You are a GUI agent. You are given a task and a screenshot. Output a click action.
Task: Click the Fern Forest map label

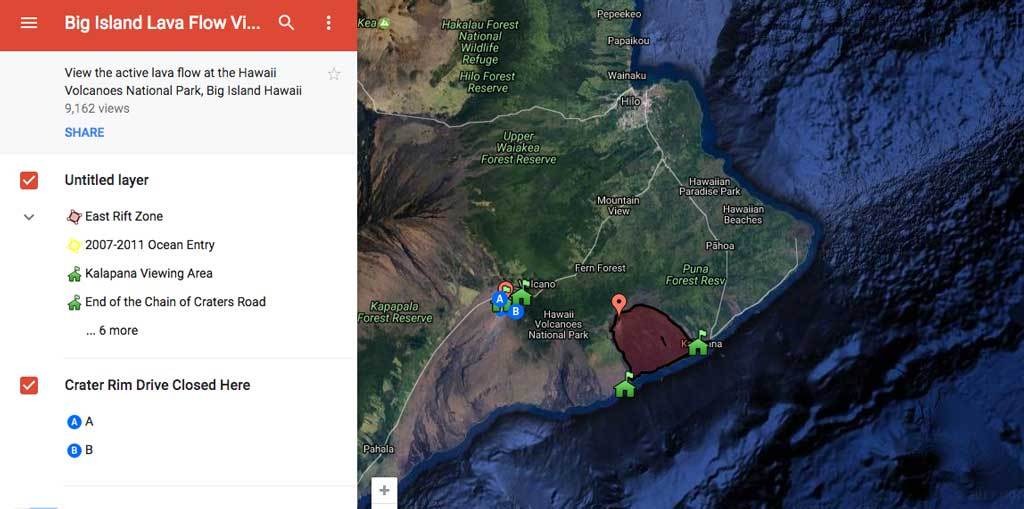click(x=600, y=268)
